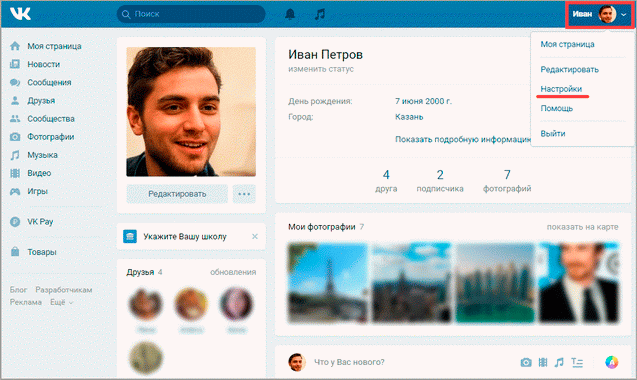Click the обновления link in Друзья block
This screenshot has height=380, width=637.
[233, 272]
